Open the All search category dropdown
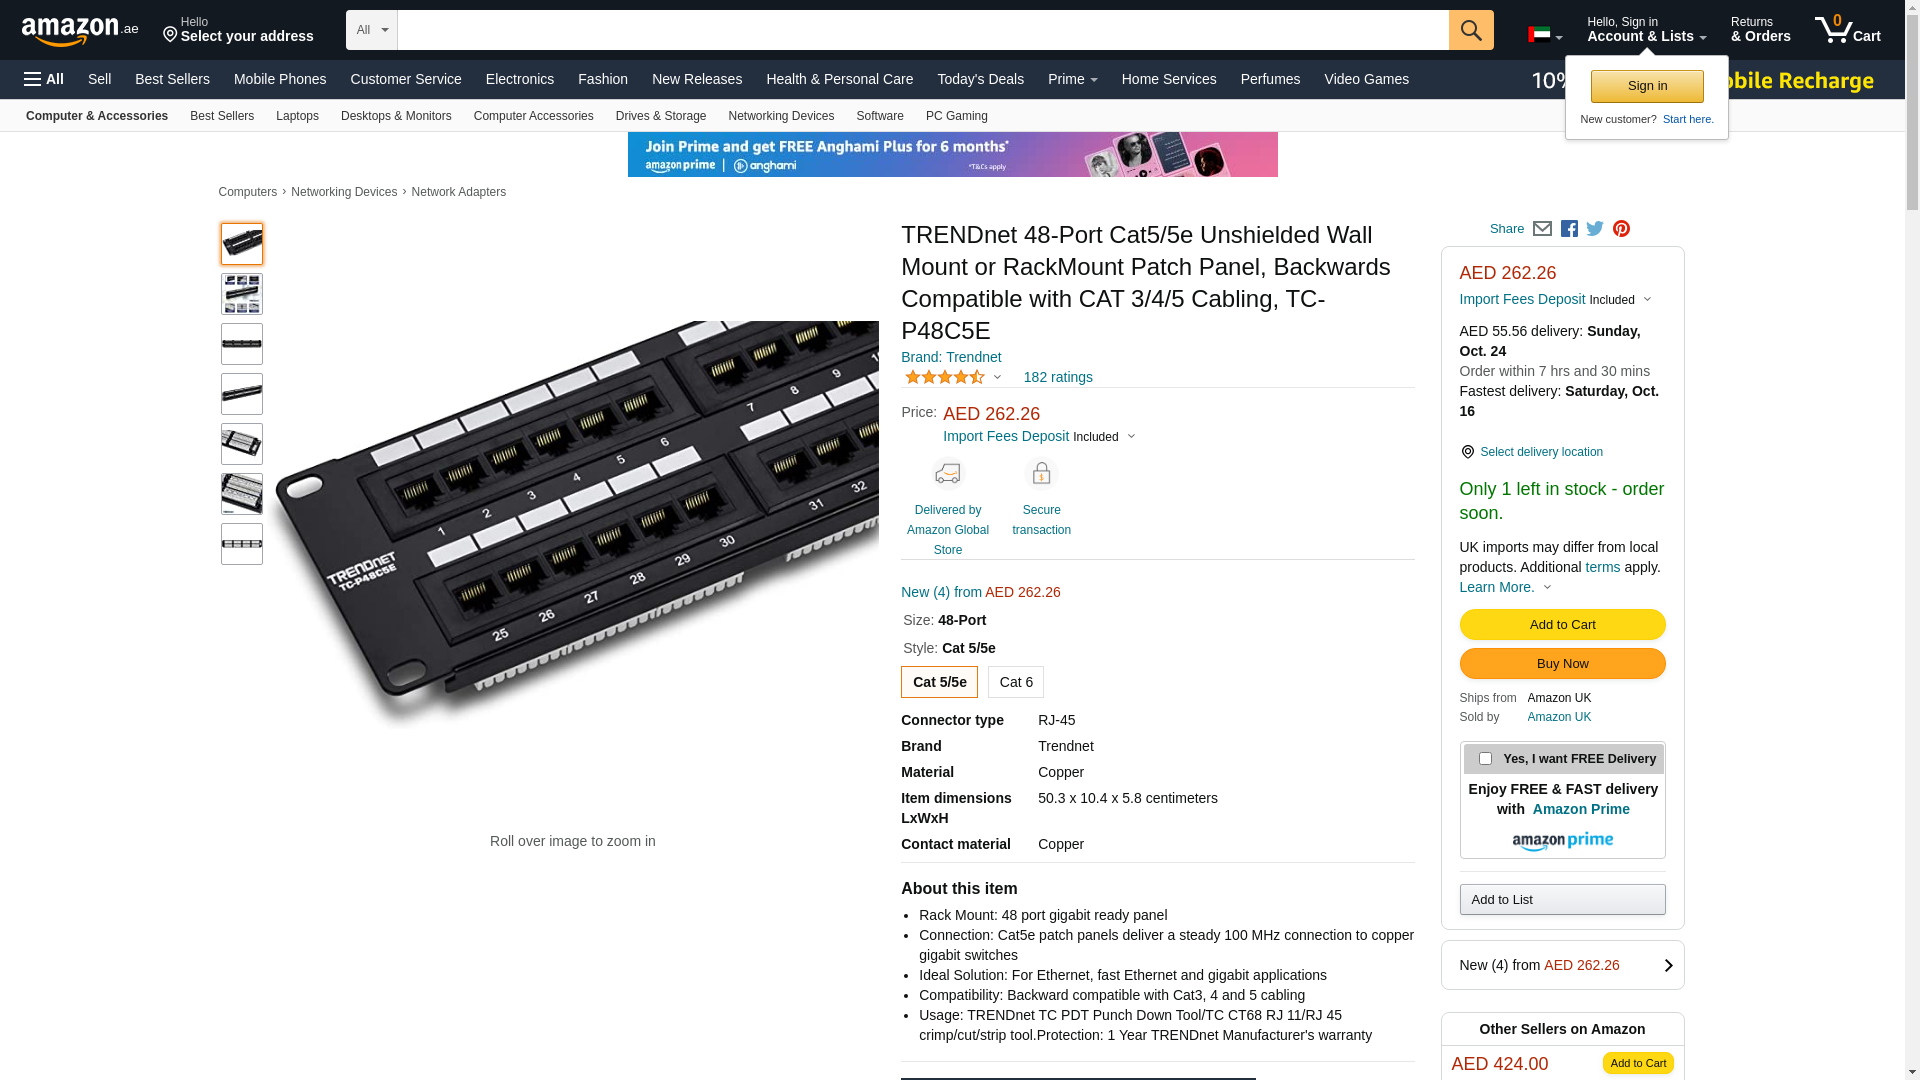The width and height of the screenshot is (1920, 1080). [371, 30]
